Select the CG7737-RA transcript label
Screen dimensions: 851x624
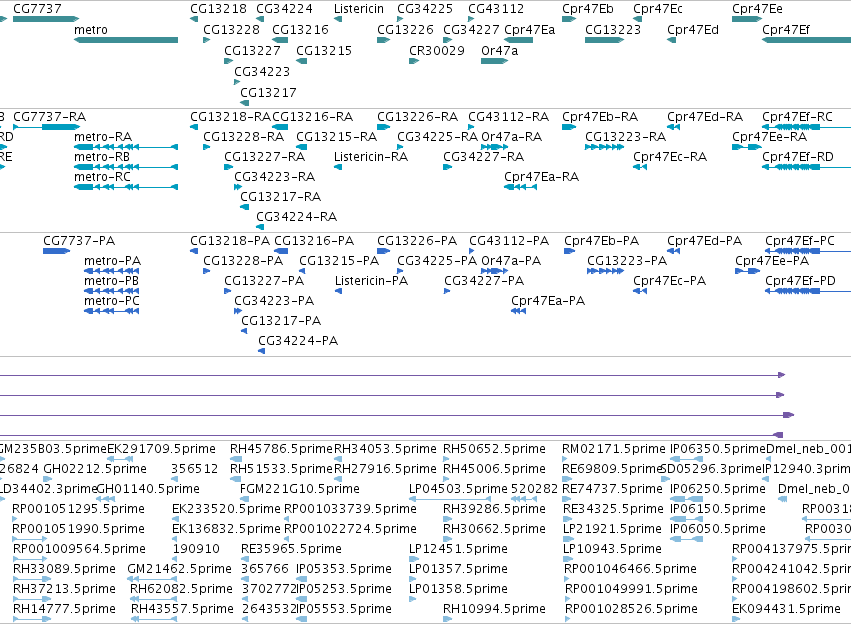49,117
